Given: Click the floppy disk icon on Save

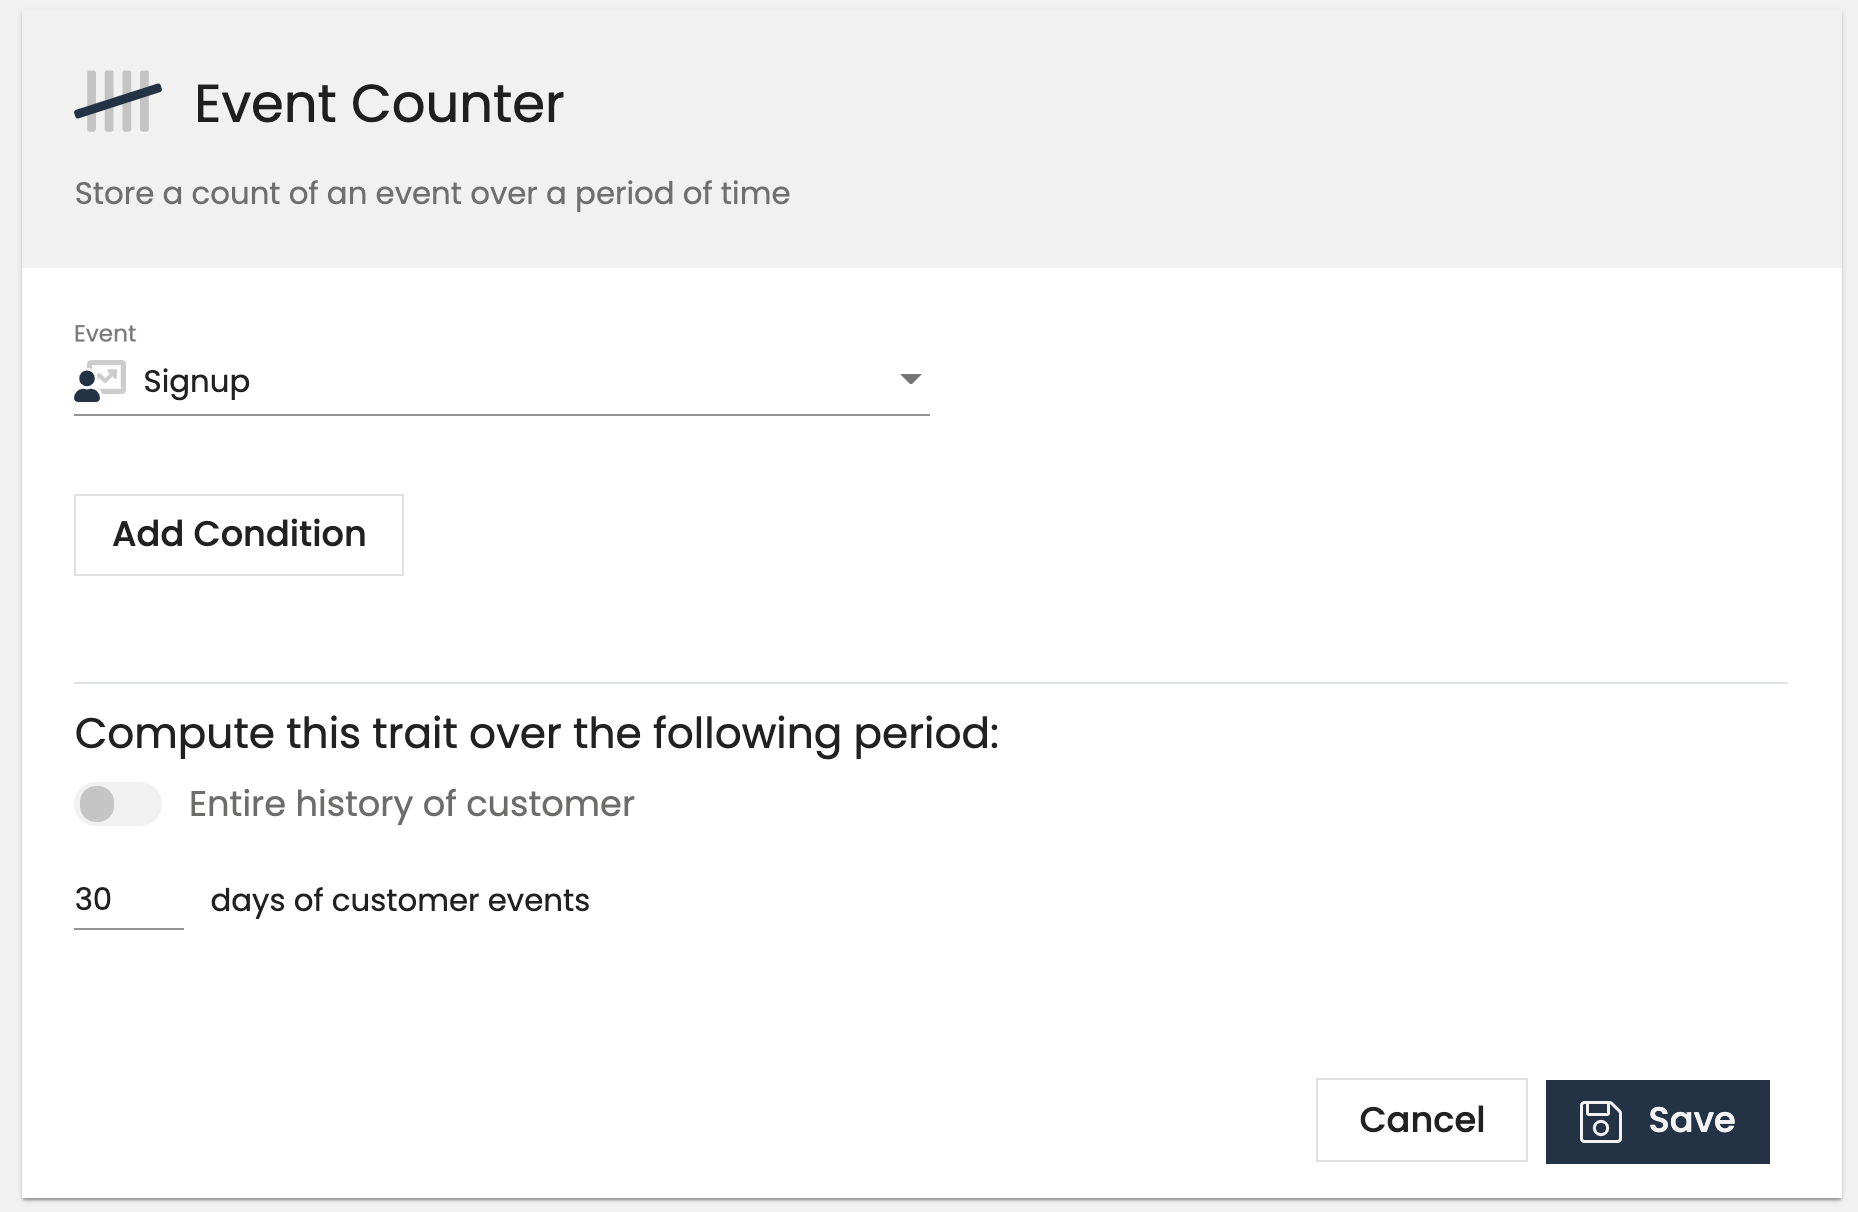Looking at the screenshot, I should click(x=1601, y=1120).
